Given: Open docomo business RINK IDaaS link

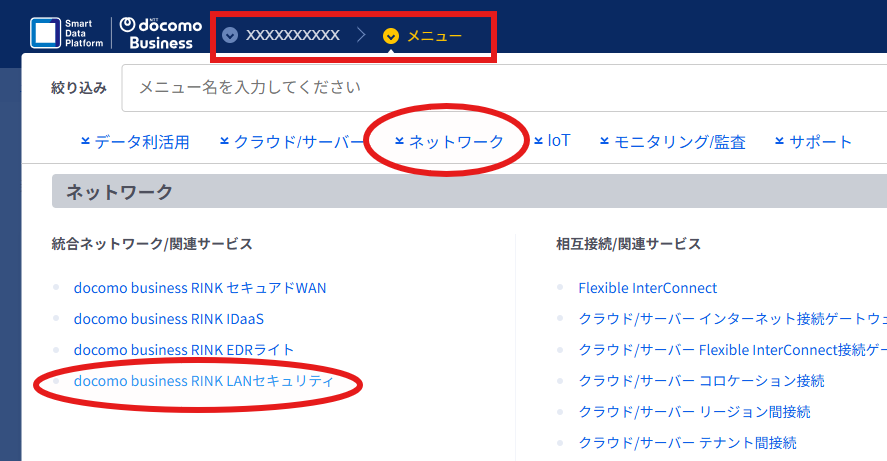Looking at the screenshot, I should pyautogui.click(x=169, y=319).
